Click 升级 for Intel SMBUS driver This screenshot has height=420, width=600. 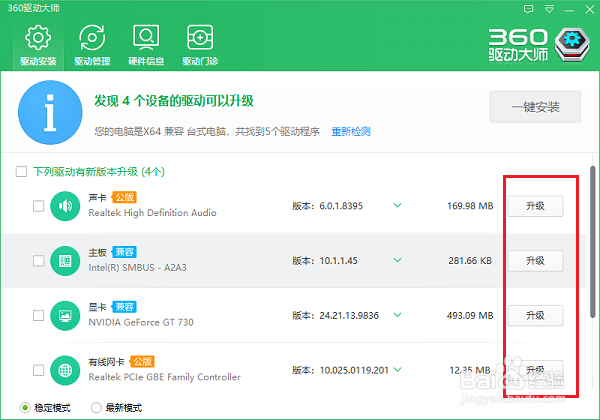(535, 261)
